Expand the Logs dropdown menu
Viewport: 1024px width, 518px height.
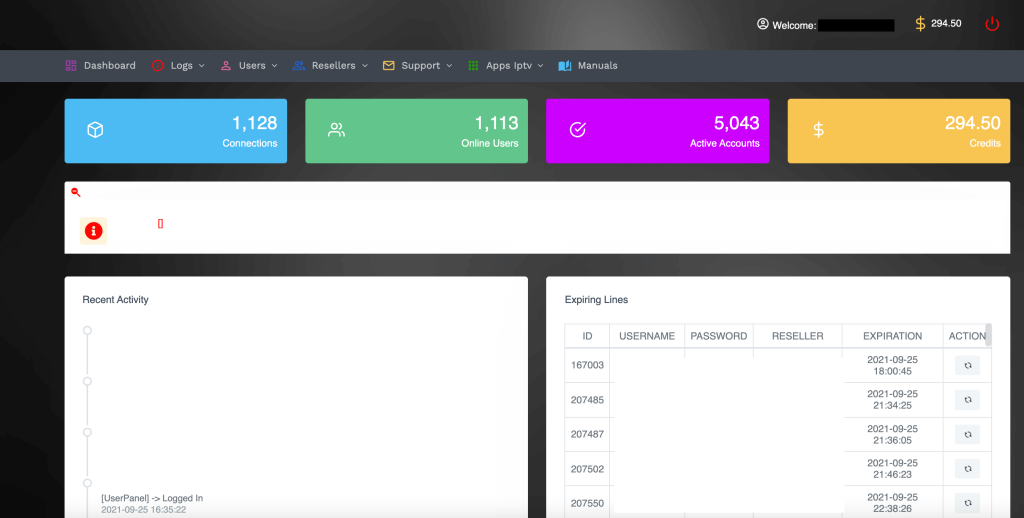(x=178, y=66)
